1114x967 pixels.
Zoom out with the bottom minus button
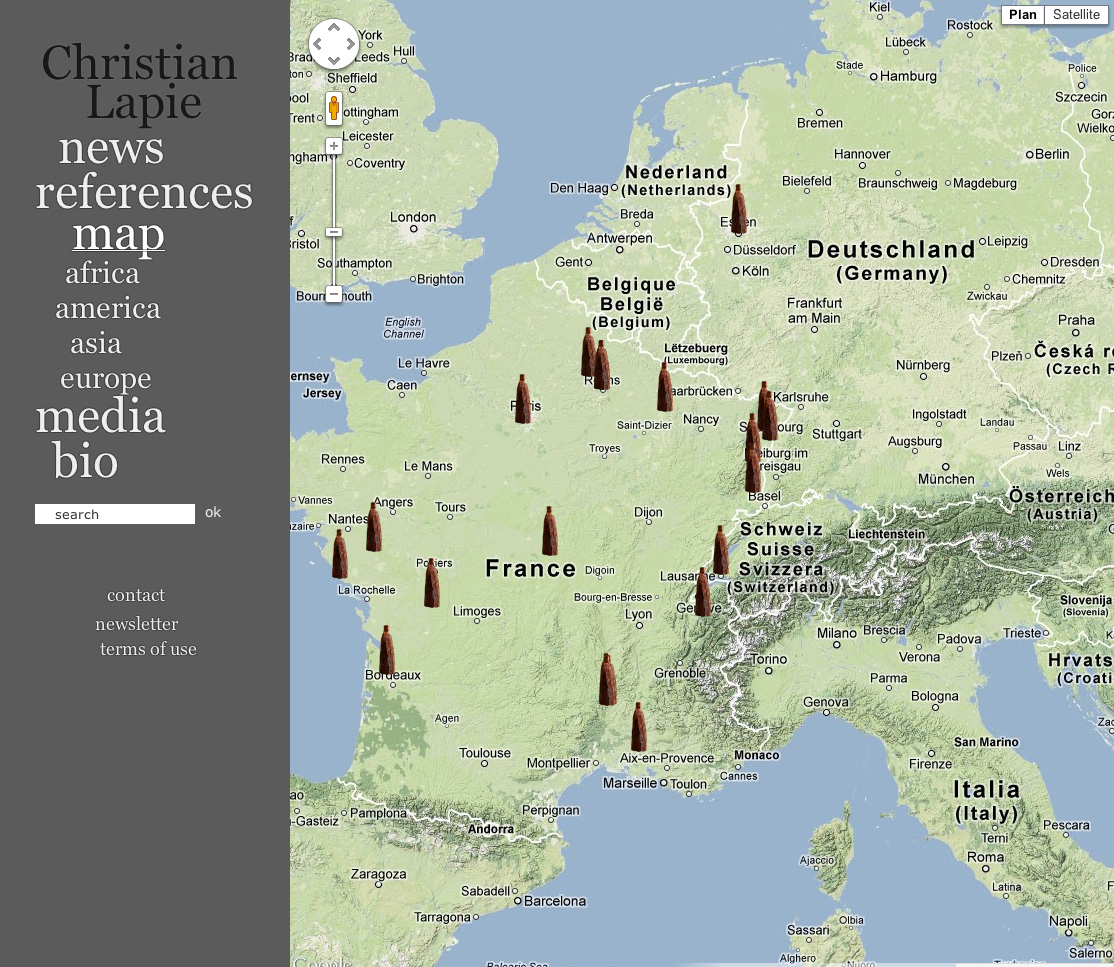(334, 294)
